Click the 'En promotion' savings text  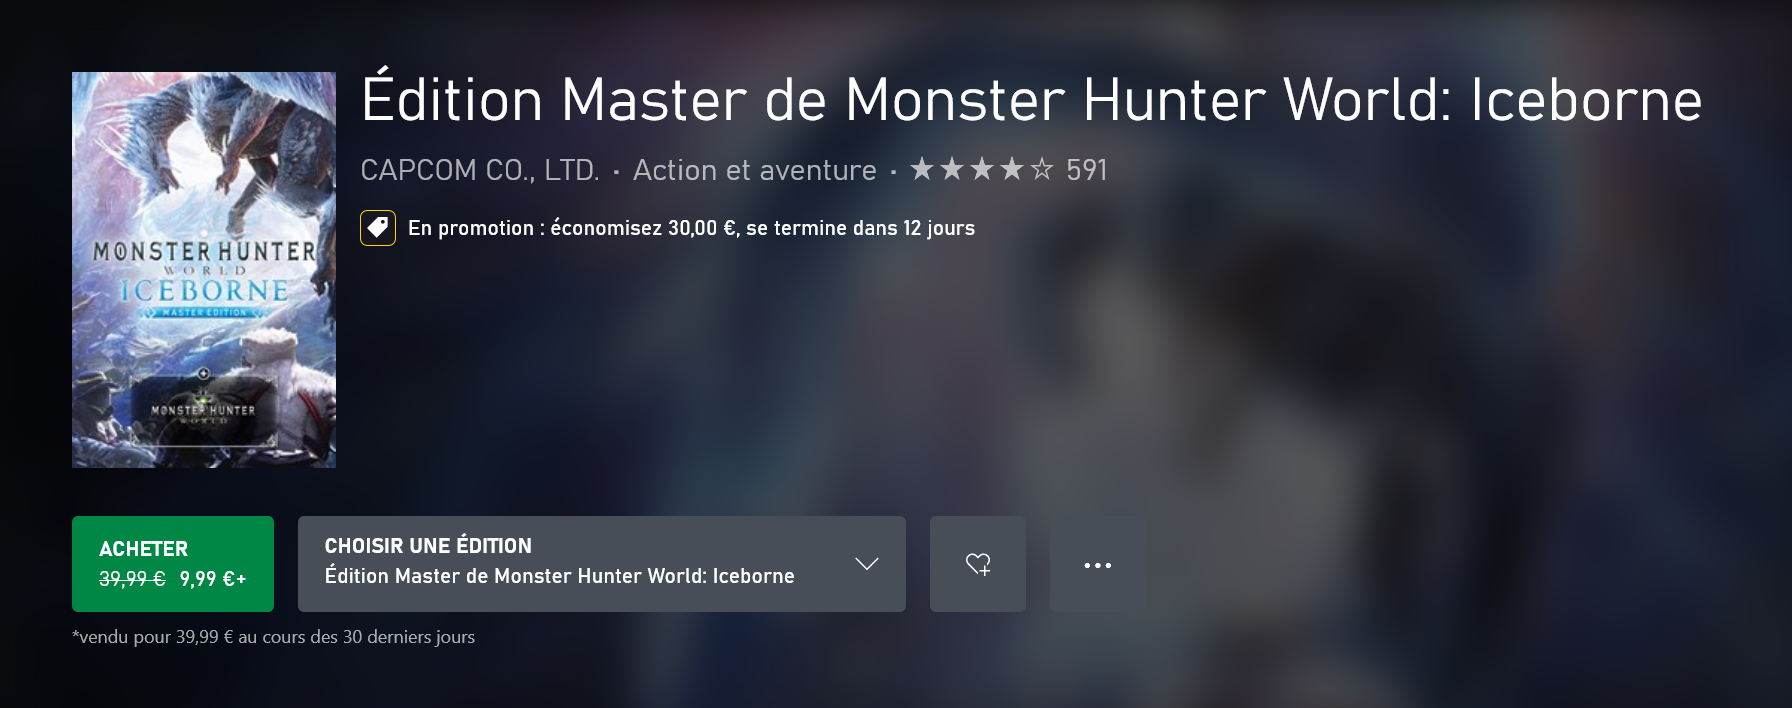(x=691, y=228)
